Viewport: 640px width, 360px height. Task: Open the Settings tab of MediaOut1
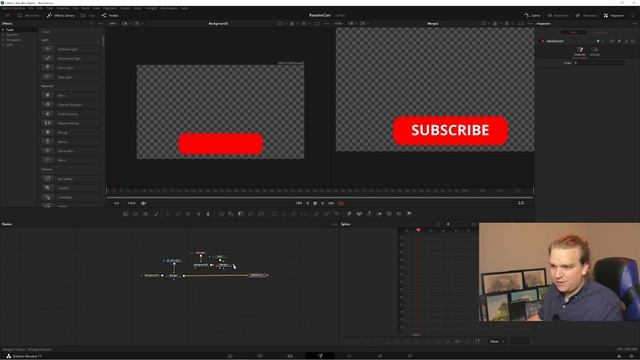[x=595, y=51]
